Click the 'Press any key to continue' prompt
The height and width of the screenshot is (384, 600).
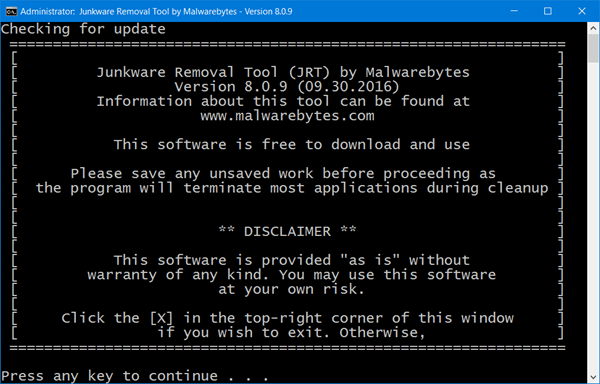pyautogui.click(x=135, y=376)
